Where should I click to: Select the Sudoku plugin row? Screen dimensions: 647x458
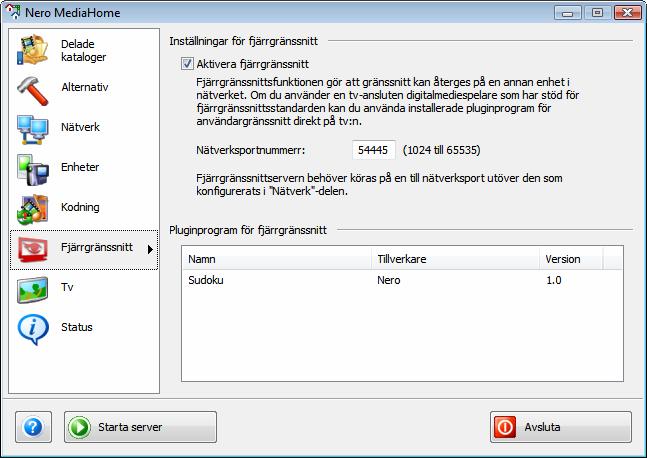pos(402,280)
